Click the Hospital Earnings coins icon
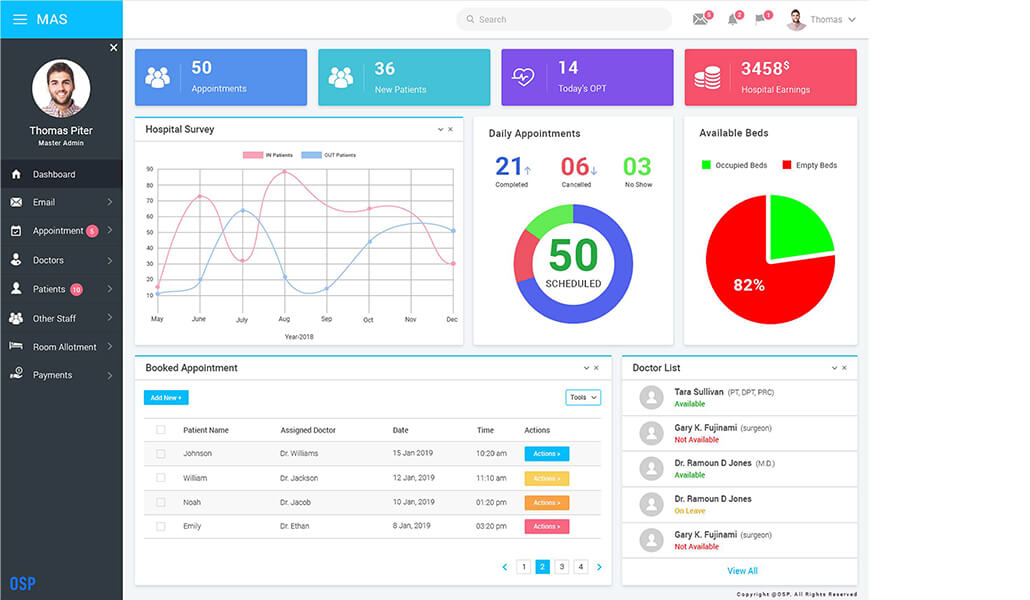 pos(709,76)
